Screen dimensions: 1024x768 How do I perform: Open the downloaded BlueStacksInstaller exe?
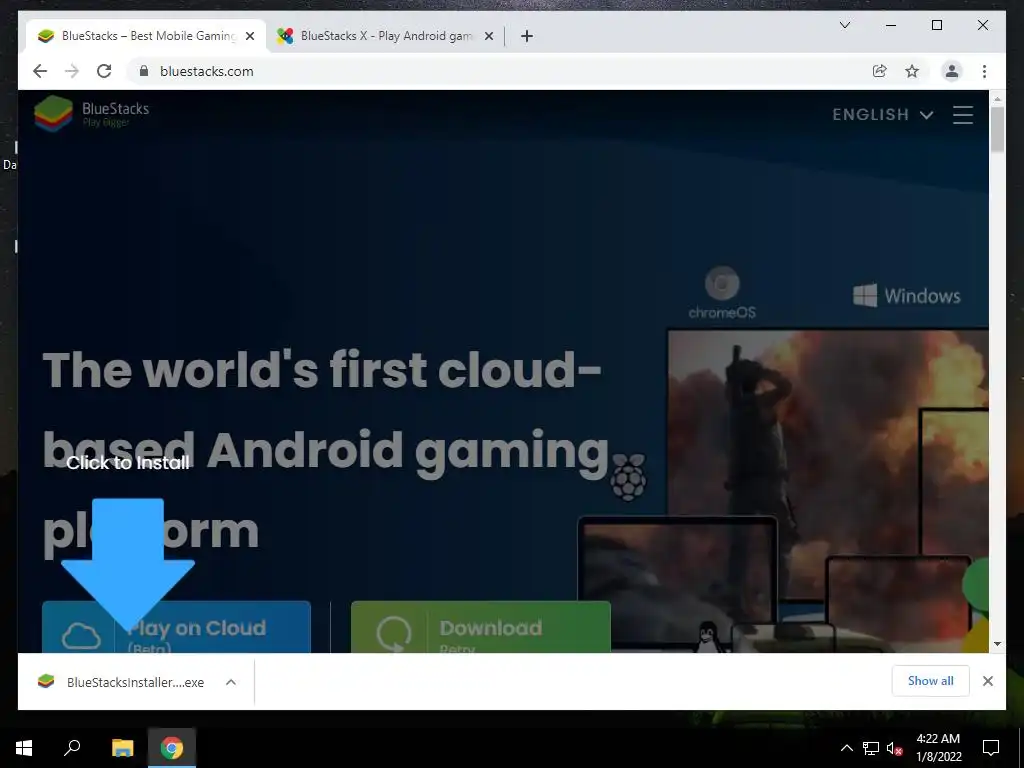122,682
